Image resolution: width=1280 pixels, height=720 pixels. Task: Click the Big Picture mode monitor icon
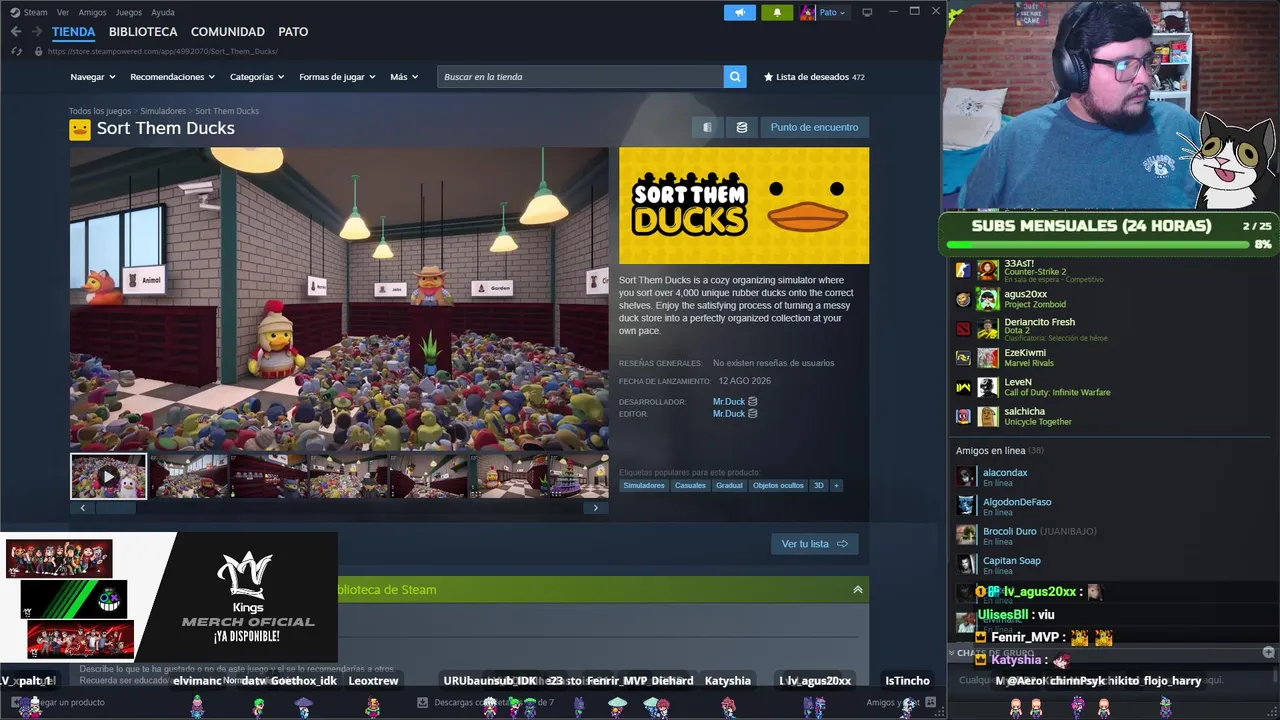(x=867, y=12)
